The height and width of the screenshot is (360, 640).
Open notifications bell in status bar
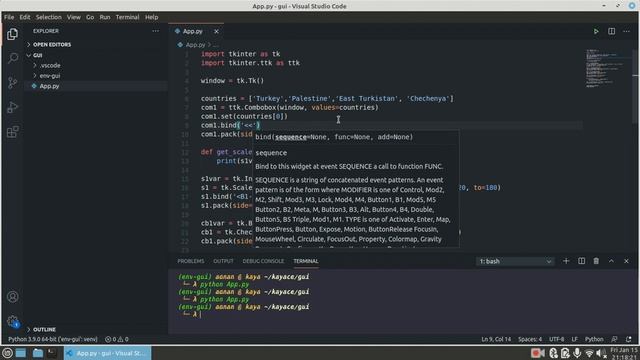(x=629, y=339)
